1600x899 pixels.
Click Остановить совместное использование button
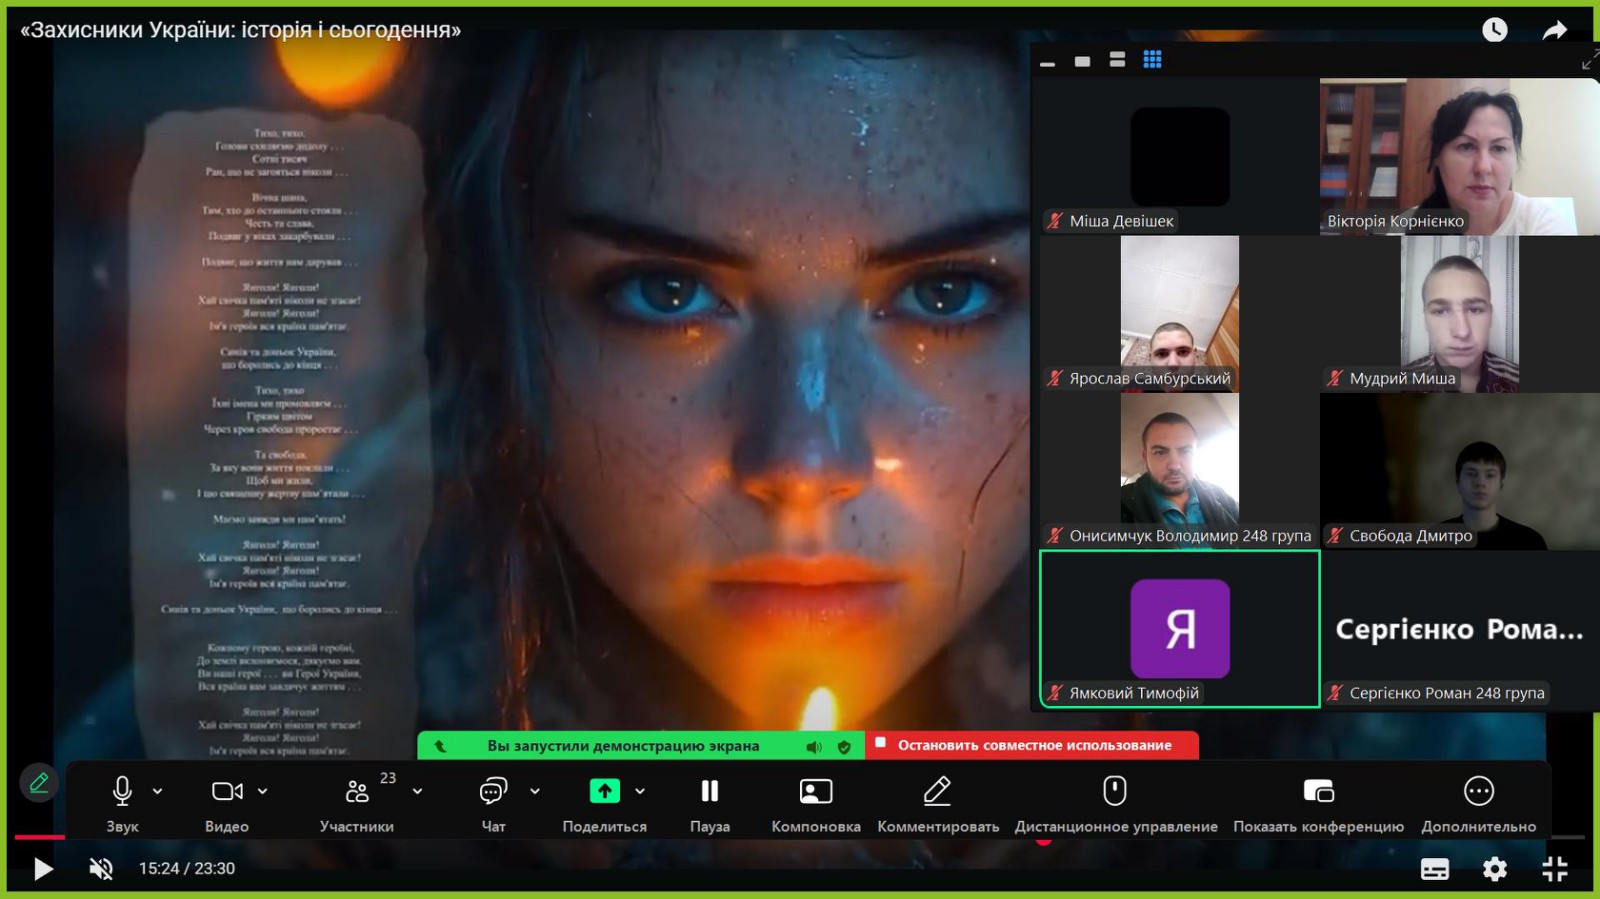[1033, 745]
